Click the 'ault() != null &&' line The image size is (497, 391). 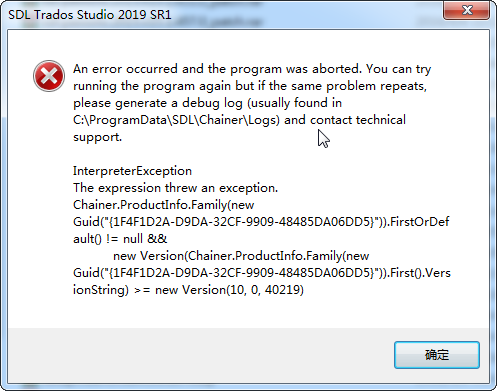click(x=120, y=239)
